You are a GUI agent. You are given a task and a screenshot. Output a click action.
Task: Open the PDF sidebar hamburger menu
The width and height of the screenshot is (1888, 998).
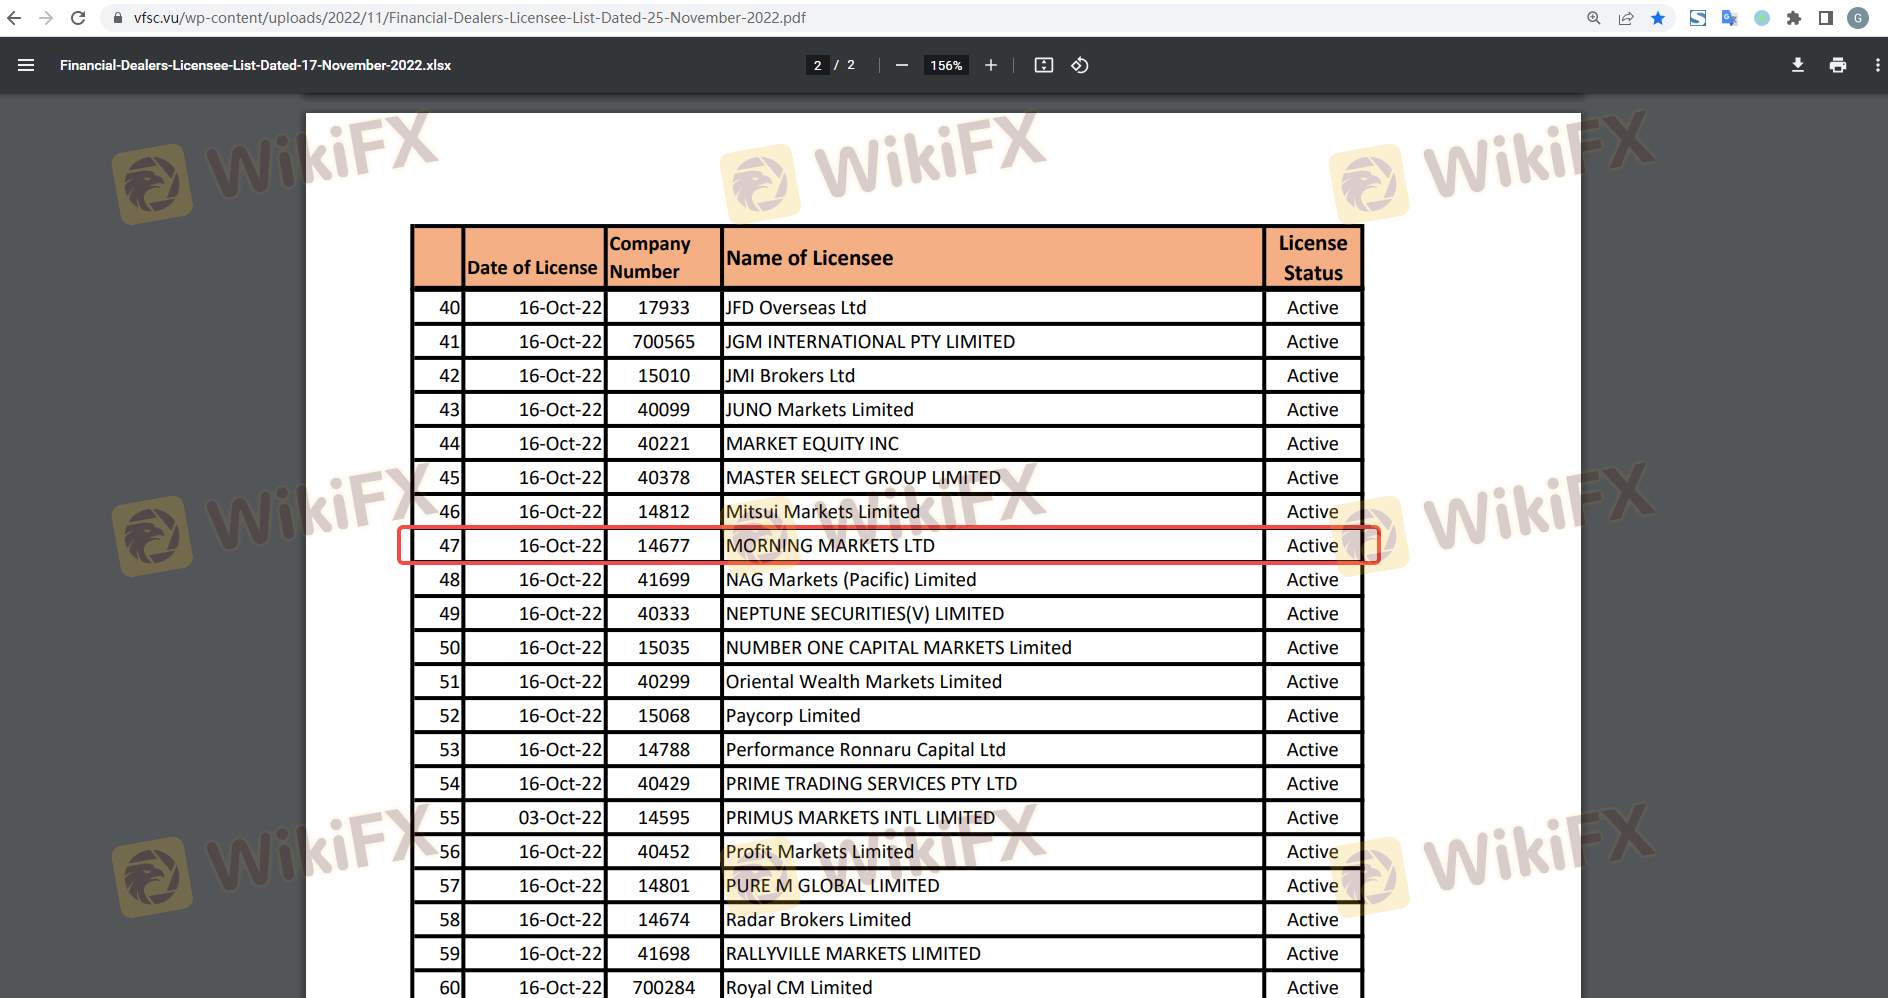[26, 65]
